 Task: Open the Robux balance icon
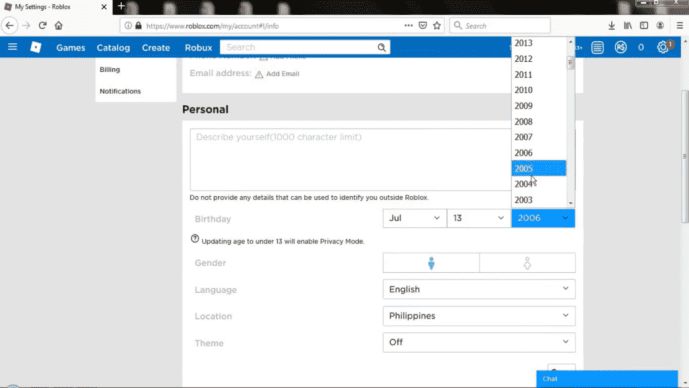[x=620, y=47]
